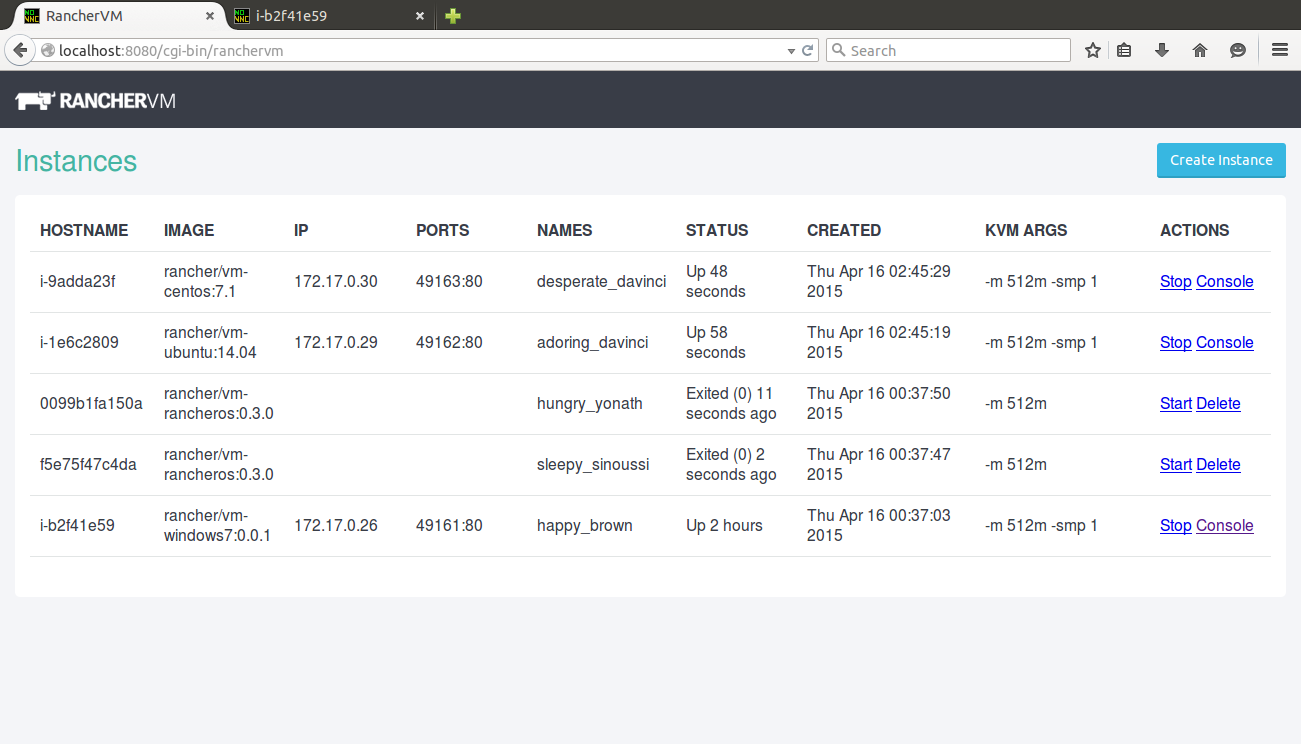The height and width of the screenshot is (744, 1301).
Task: Reload the page with the refresh icon
Action: pyautogui.click(x=808, y=50)
